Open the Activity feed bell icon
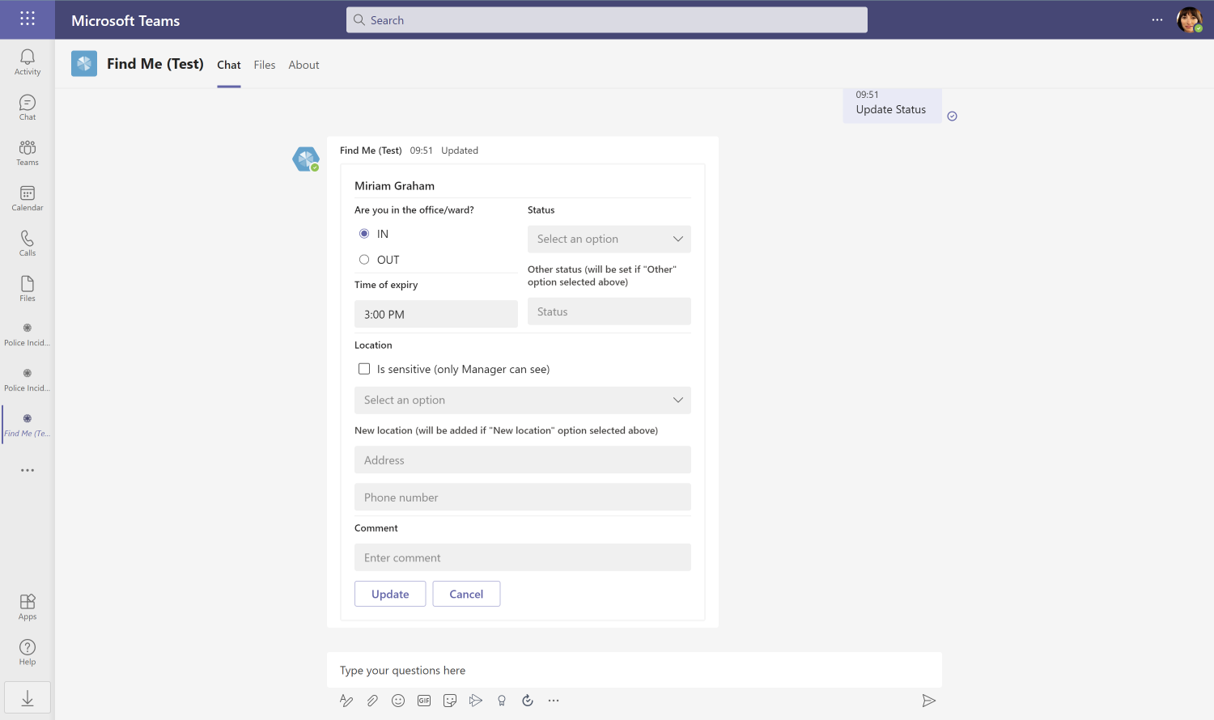Viewport: 1214px width, 720px height. (27, 58)
